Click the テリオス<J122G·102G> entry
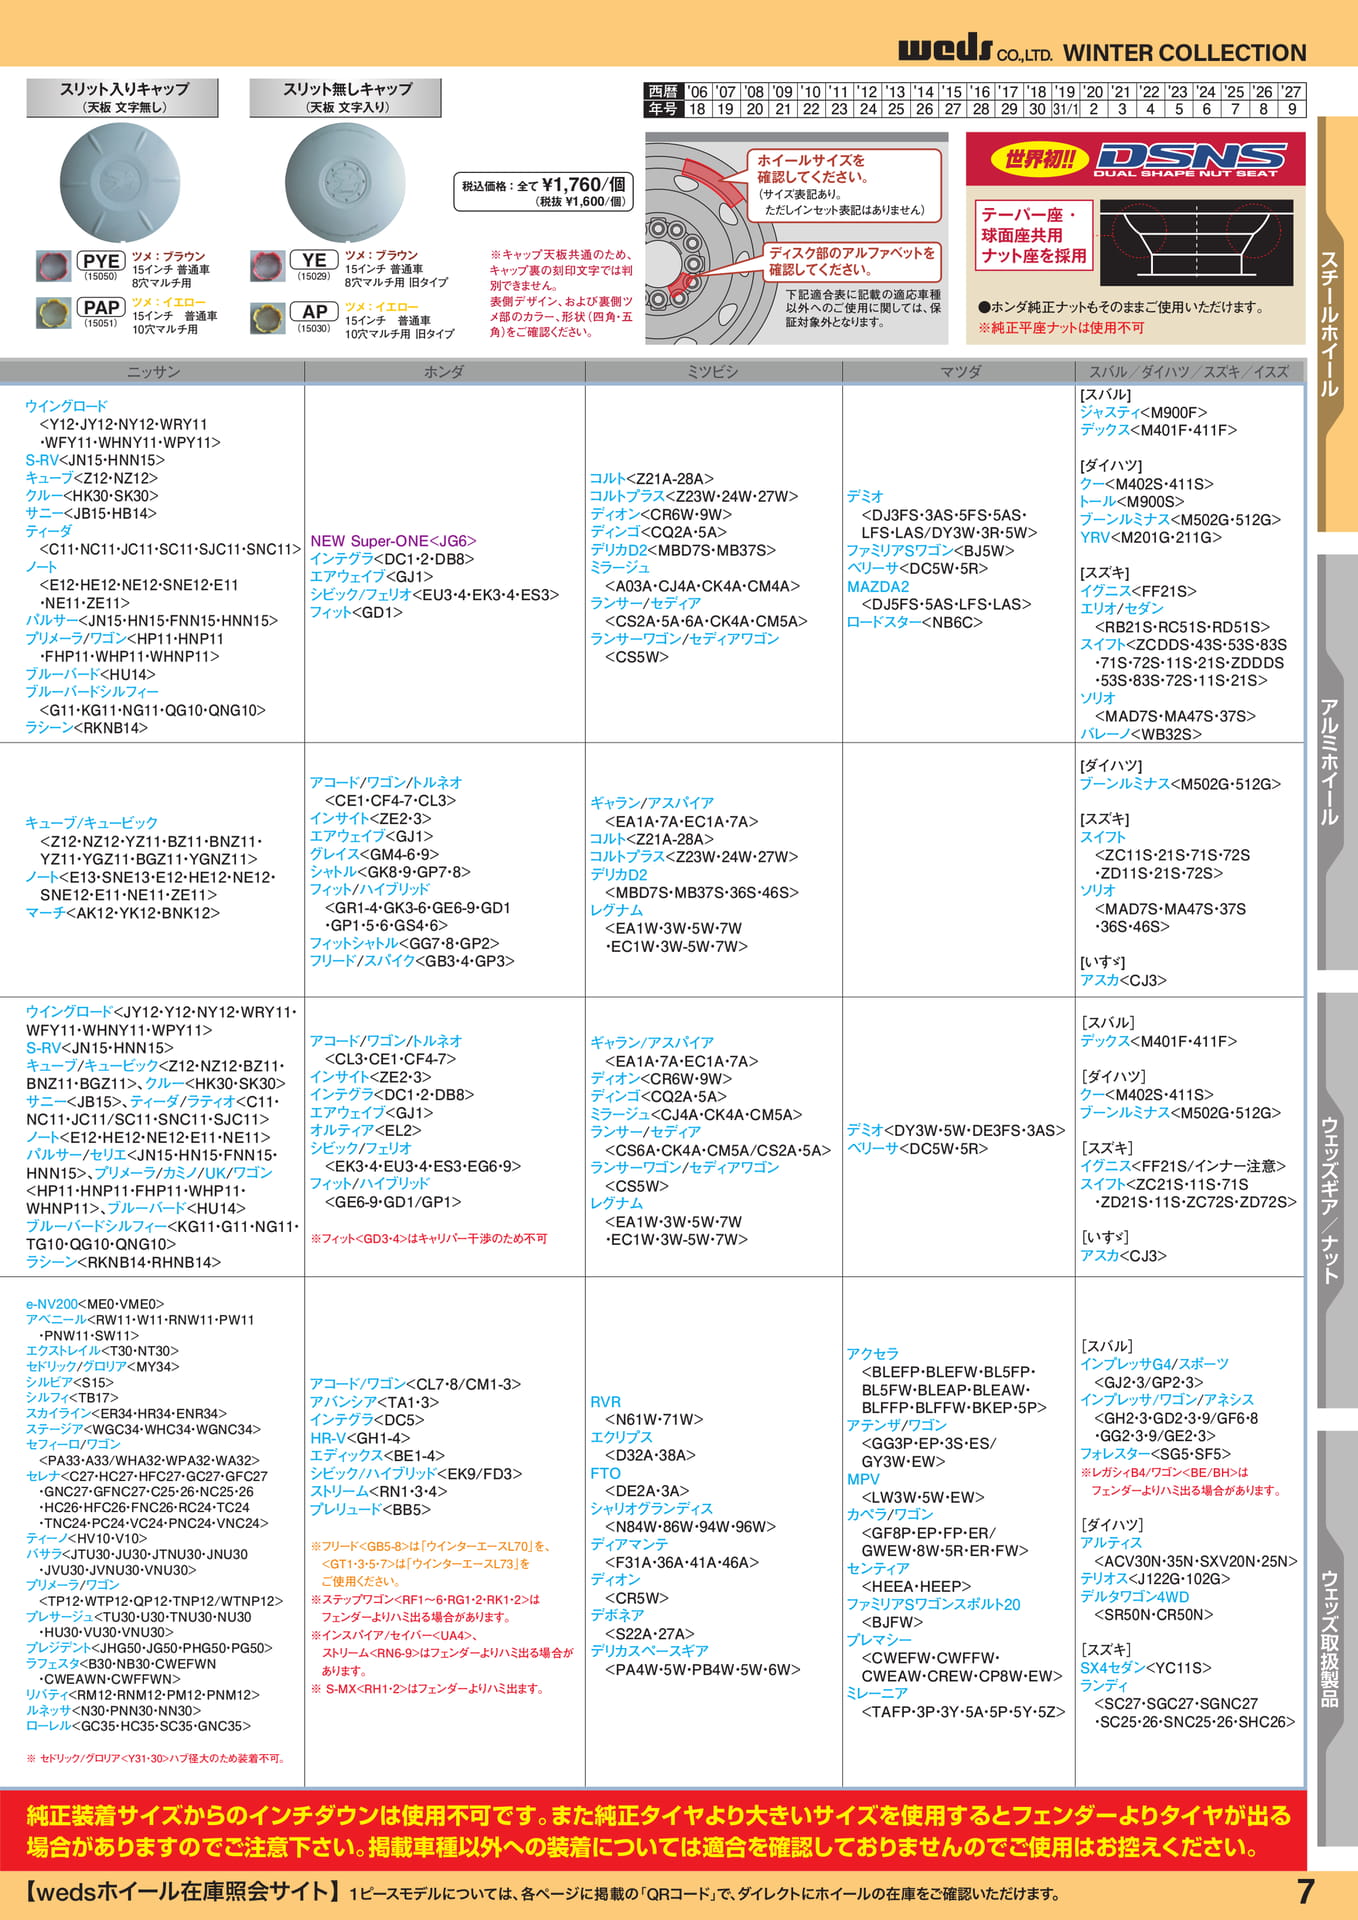The image size is (1358, 1920). pos(1155,1579)
